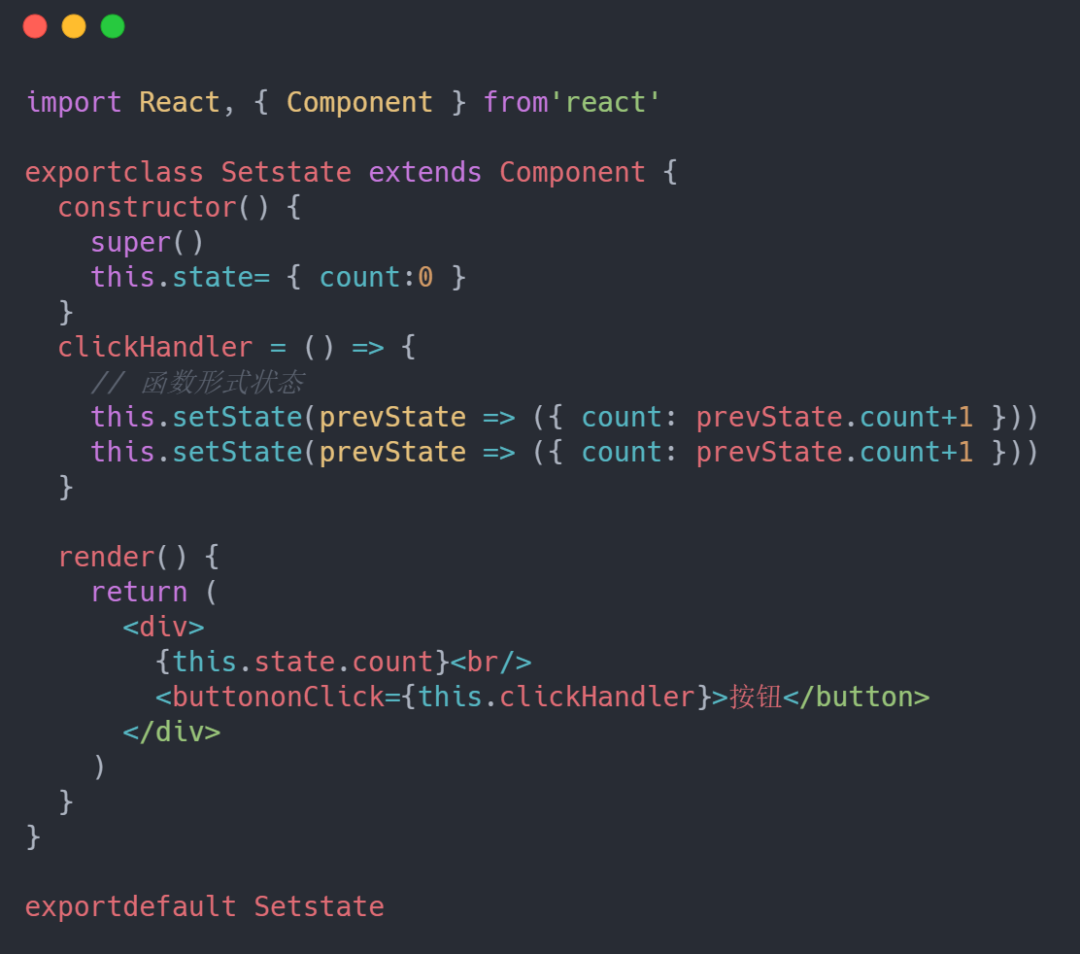
Task: Click the word 'Setstate' in class declaration
Action: click(286, 172)
